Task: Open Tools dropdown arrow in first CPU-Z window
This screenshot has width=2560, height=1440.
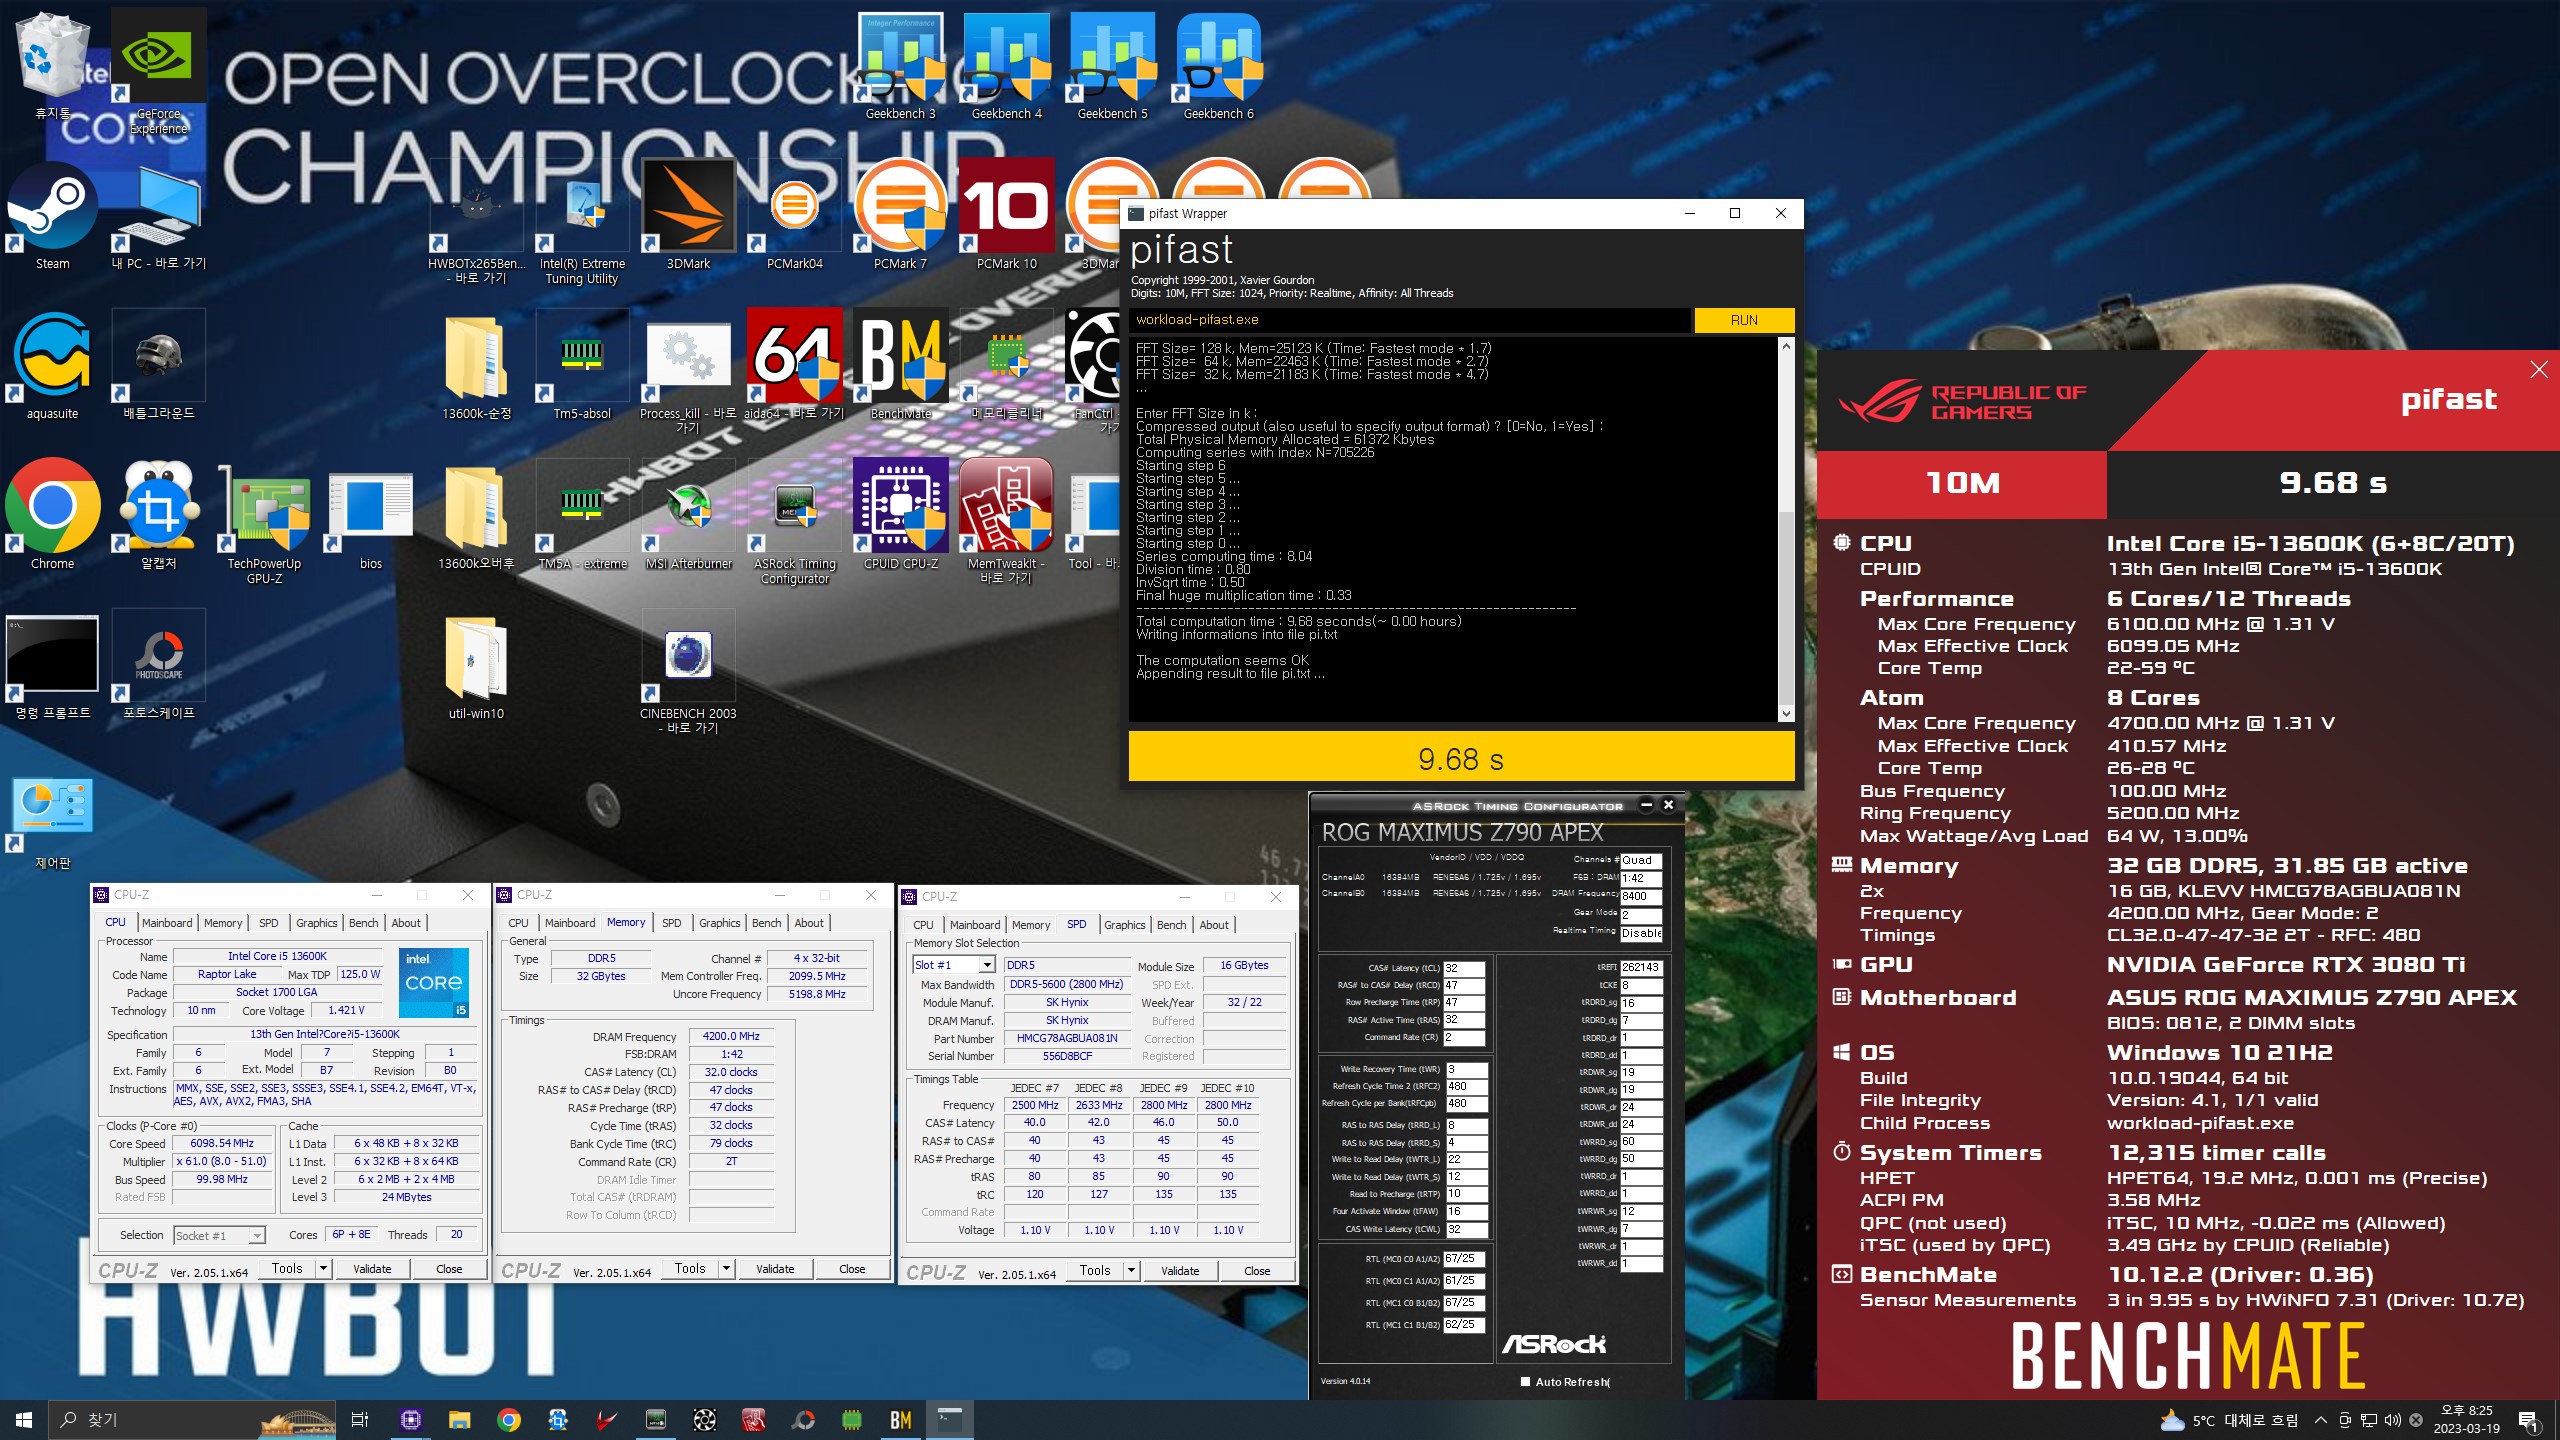Action: click(x=323, y=1268)
